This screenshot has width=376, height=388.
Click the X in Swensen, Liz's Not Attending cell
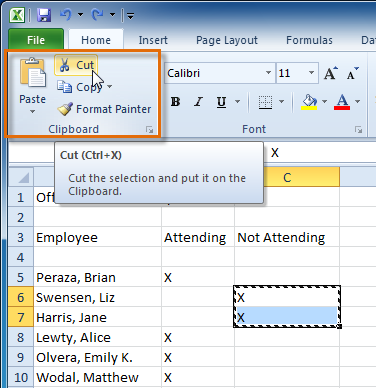pos(241,298)
